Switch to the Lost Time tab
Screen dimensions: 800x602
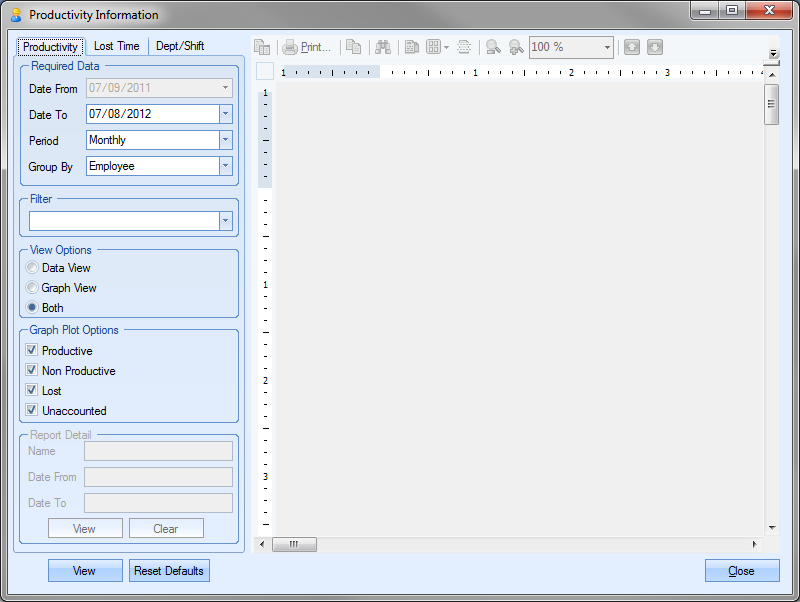click(116, 46)
